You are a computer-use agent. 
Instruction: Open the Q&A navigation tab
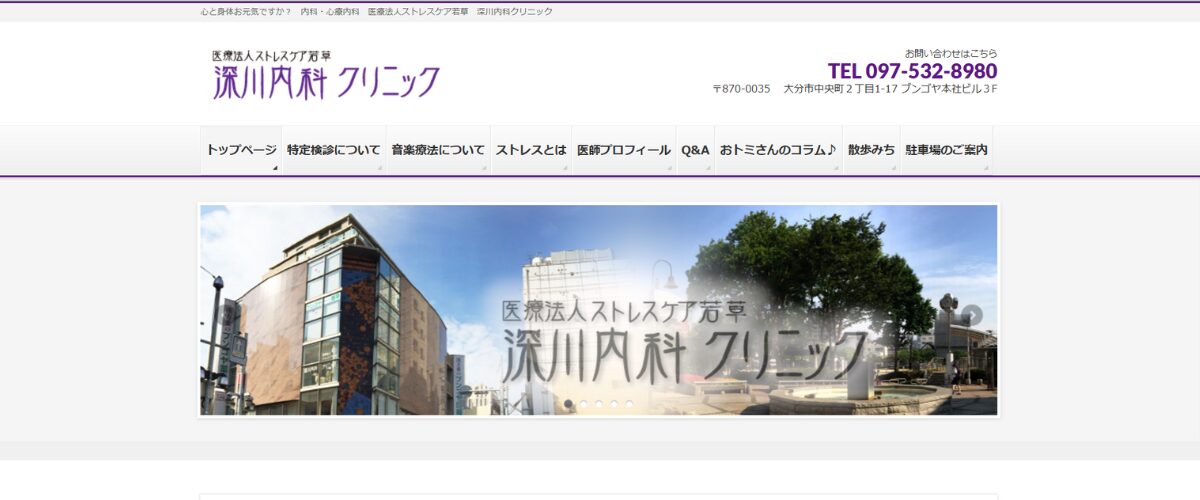pos(695,150)
